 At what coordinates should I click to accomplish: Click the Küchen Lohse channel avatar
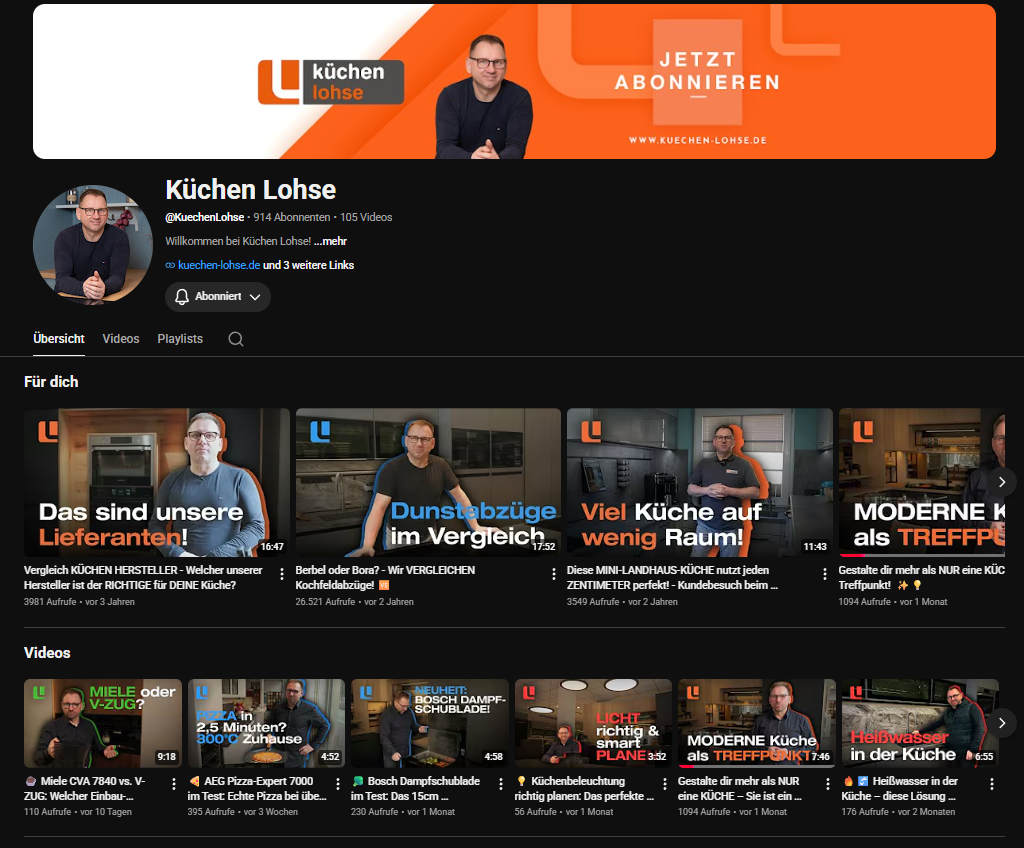(93, 244)
